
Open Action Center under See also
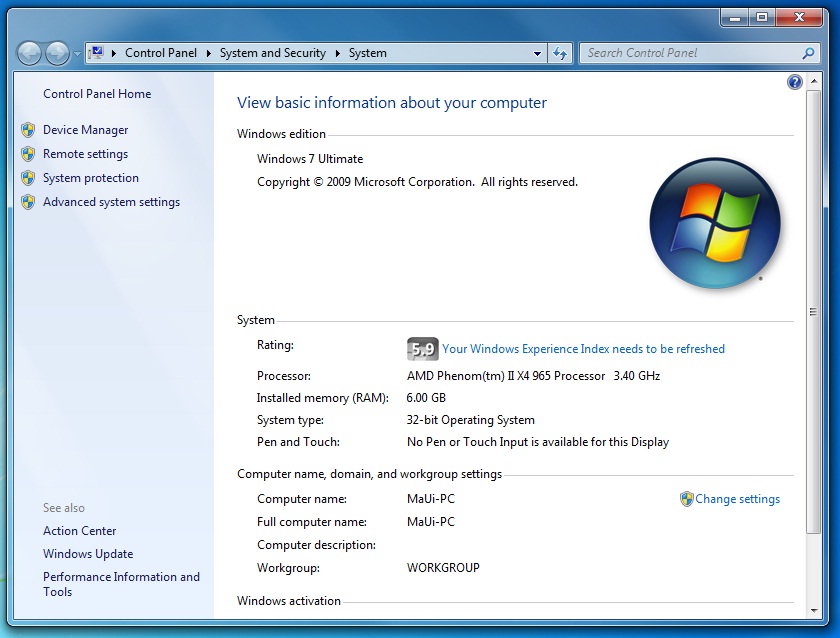coord(80,531)
